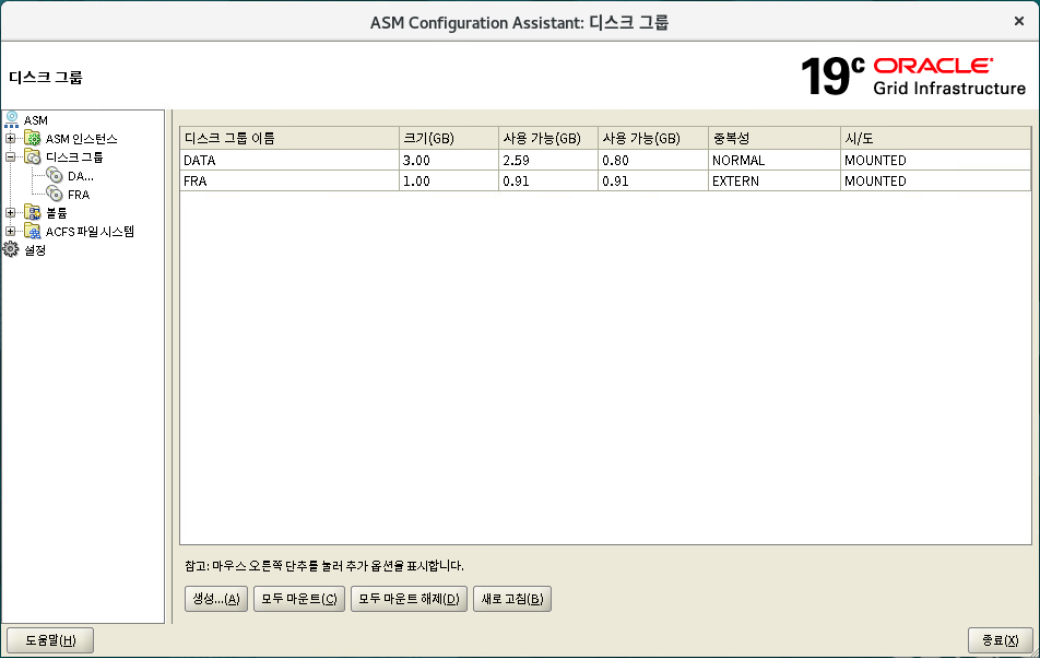Image resolution: width=1040 pixels, height=658 pixels.
Task: Open 설정 in the tree
Action: pyautogui.click(x=35, y=251)
